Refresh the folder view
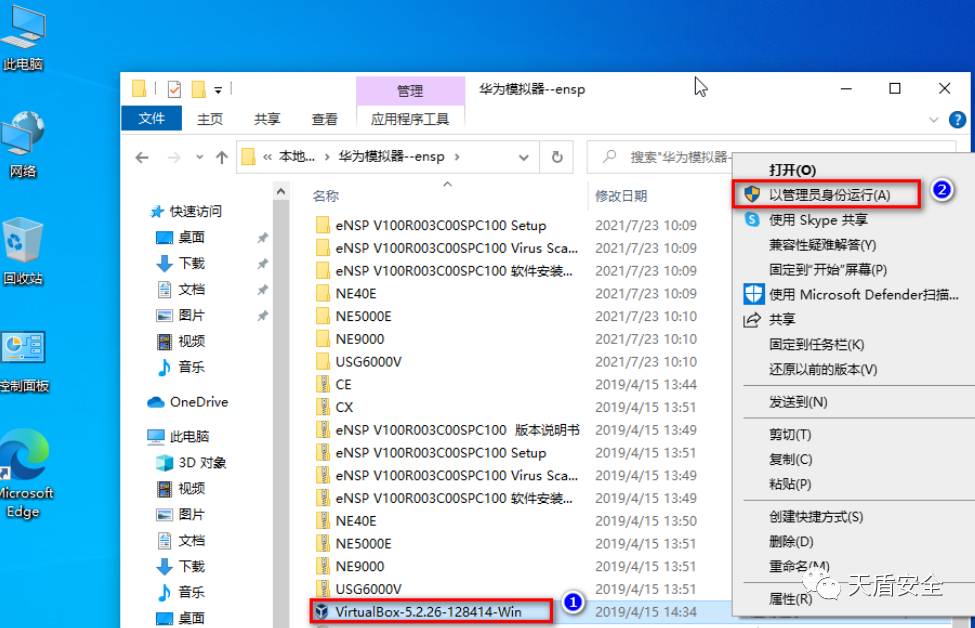Viewport: 975px width, 628px height. click(x=557, y=157)
